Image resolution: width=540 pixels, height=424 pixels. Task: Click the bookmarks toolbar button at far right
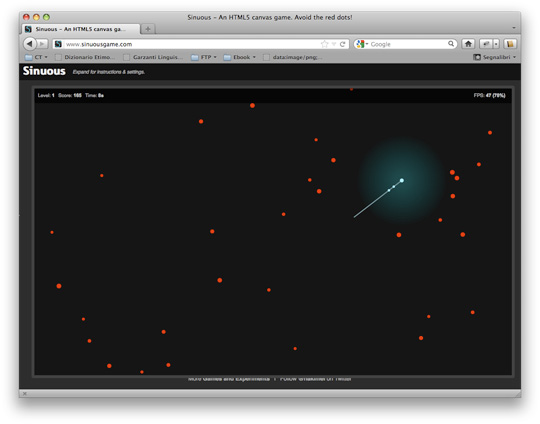point(510,44)
